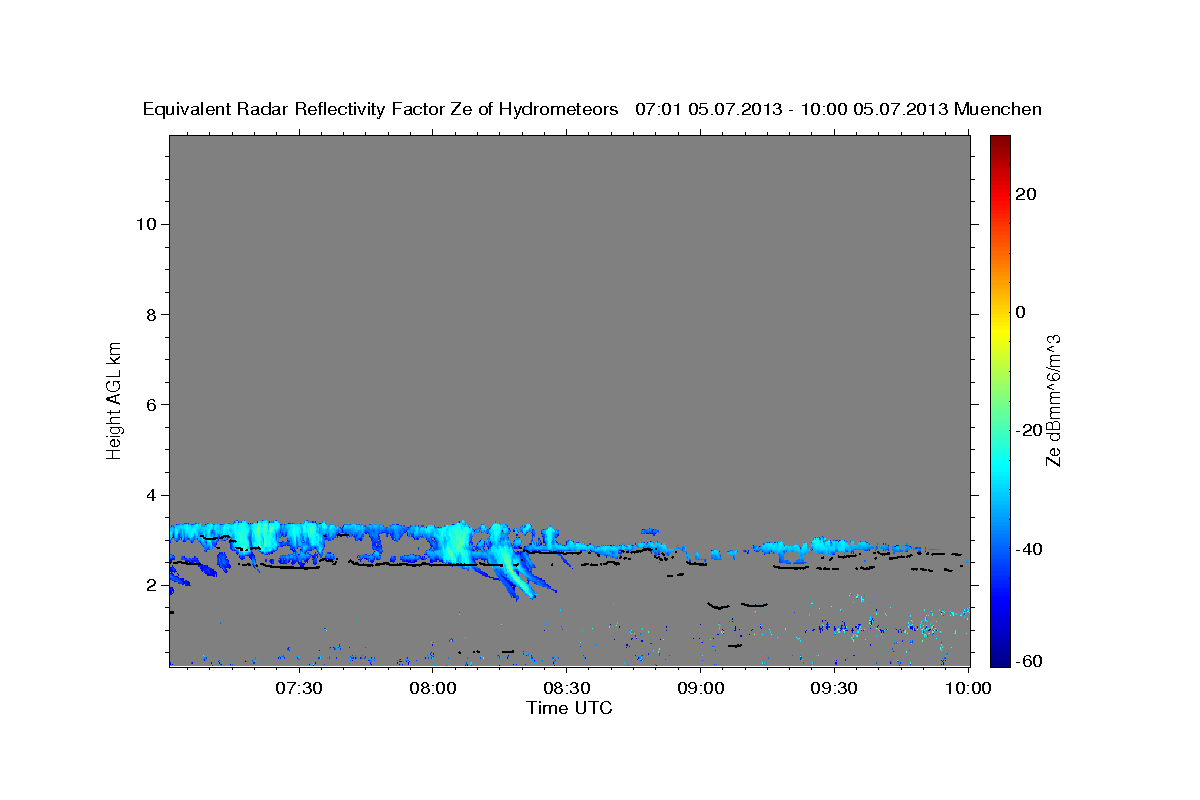The height and width of the screenshot is (800, 1200).
Task: Click the 'Muenchen' location text in title
Action: [x=998, y=109]
